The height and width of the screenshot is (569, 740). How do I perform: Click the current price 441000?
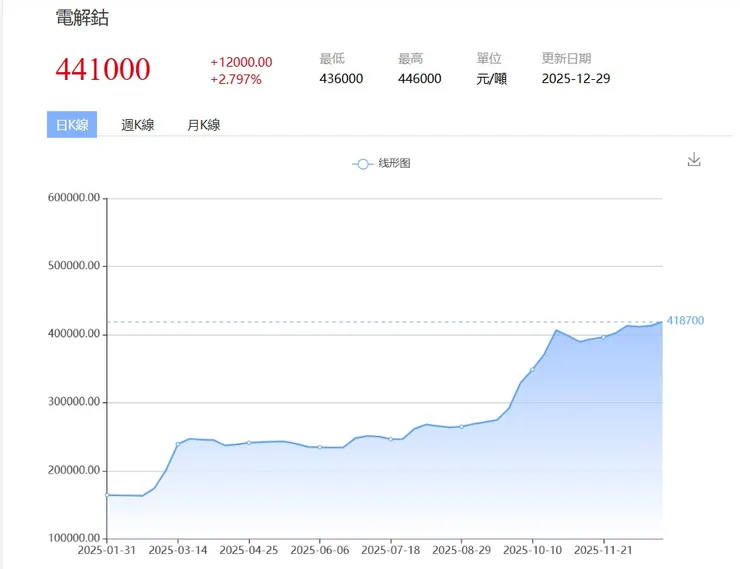[x=103, y=69]
